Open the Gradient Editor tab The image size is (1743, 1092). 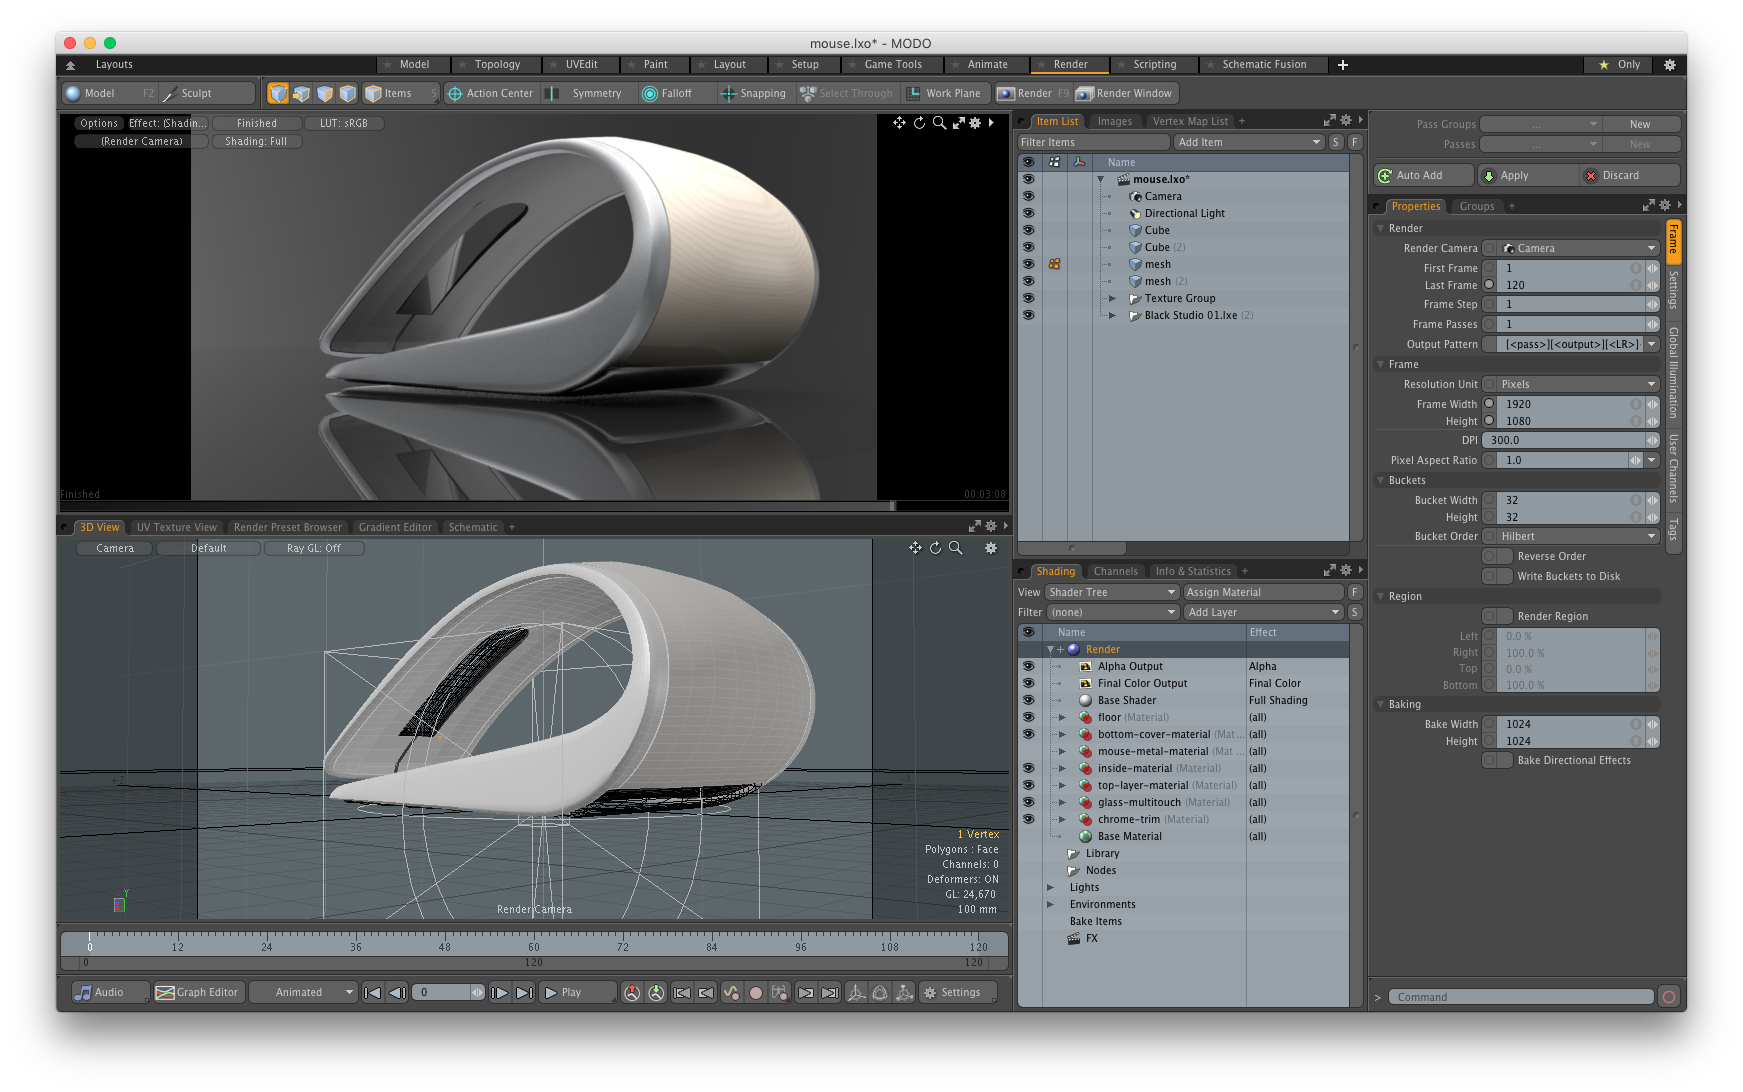[395, 527]
